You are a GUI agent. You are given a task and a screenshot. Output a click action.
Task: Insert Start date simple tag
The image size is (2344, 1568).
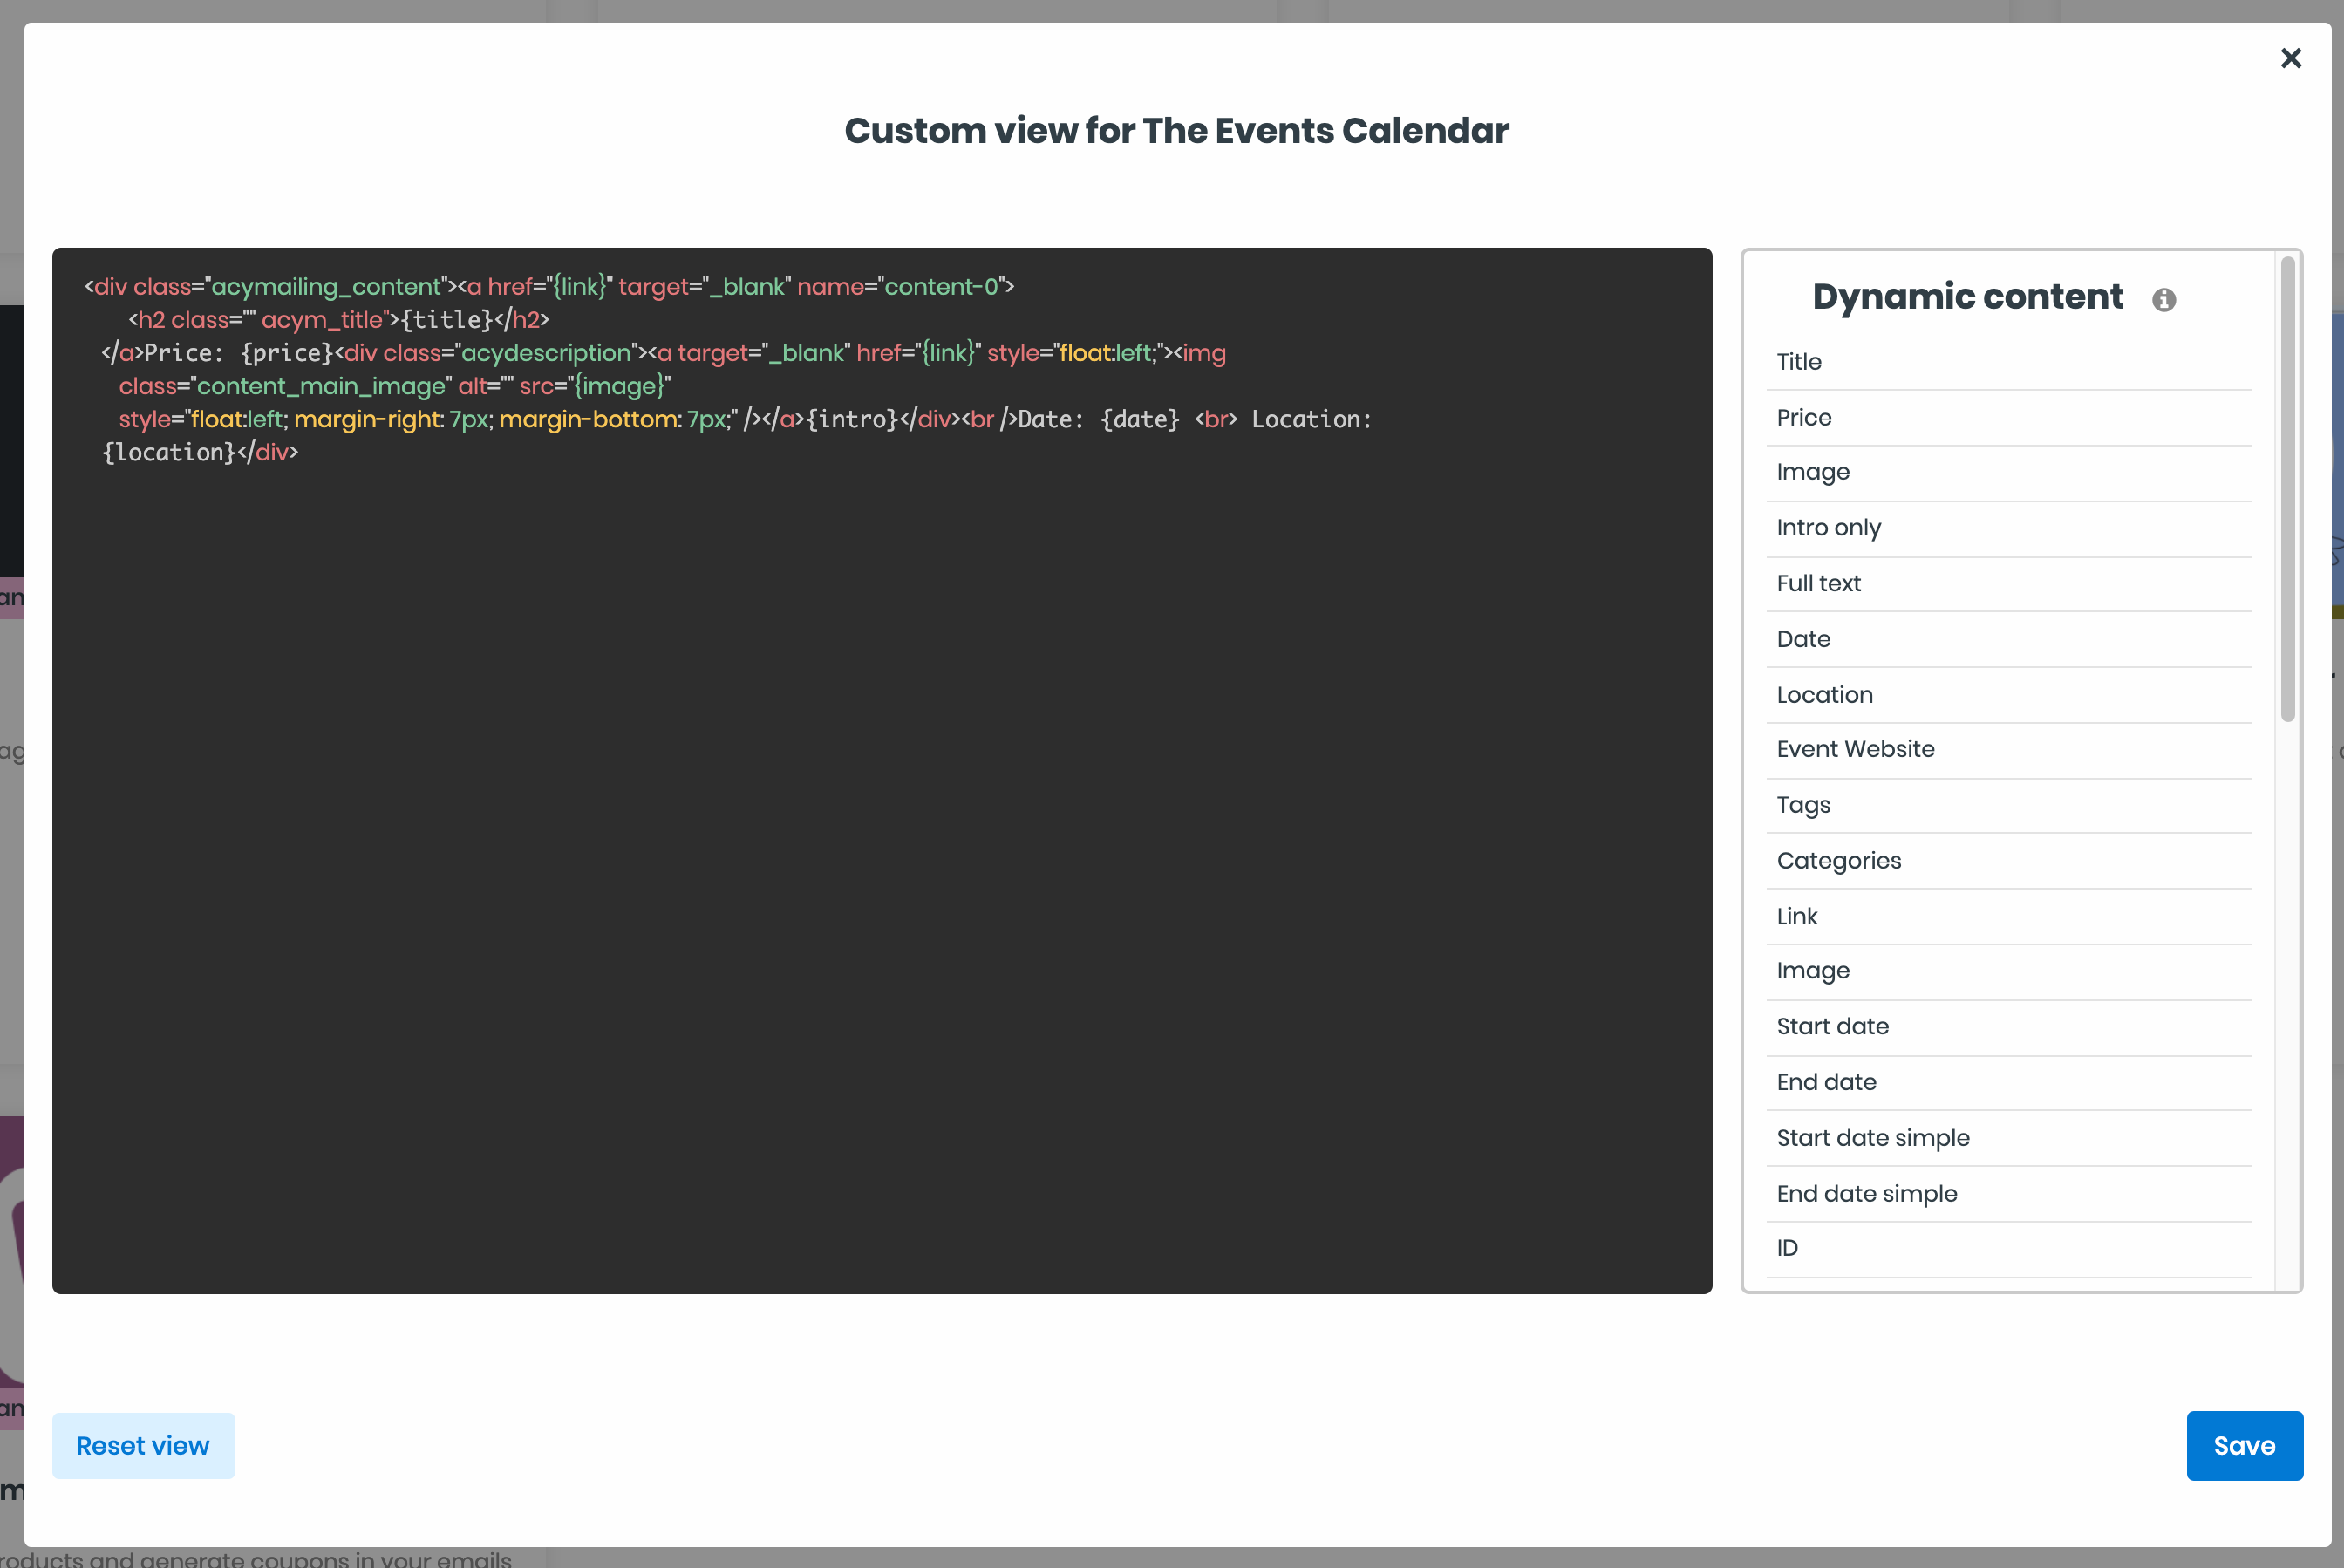coord(2008,1138)
